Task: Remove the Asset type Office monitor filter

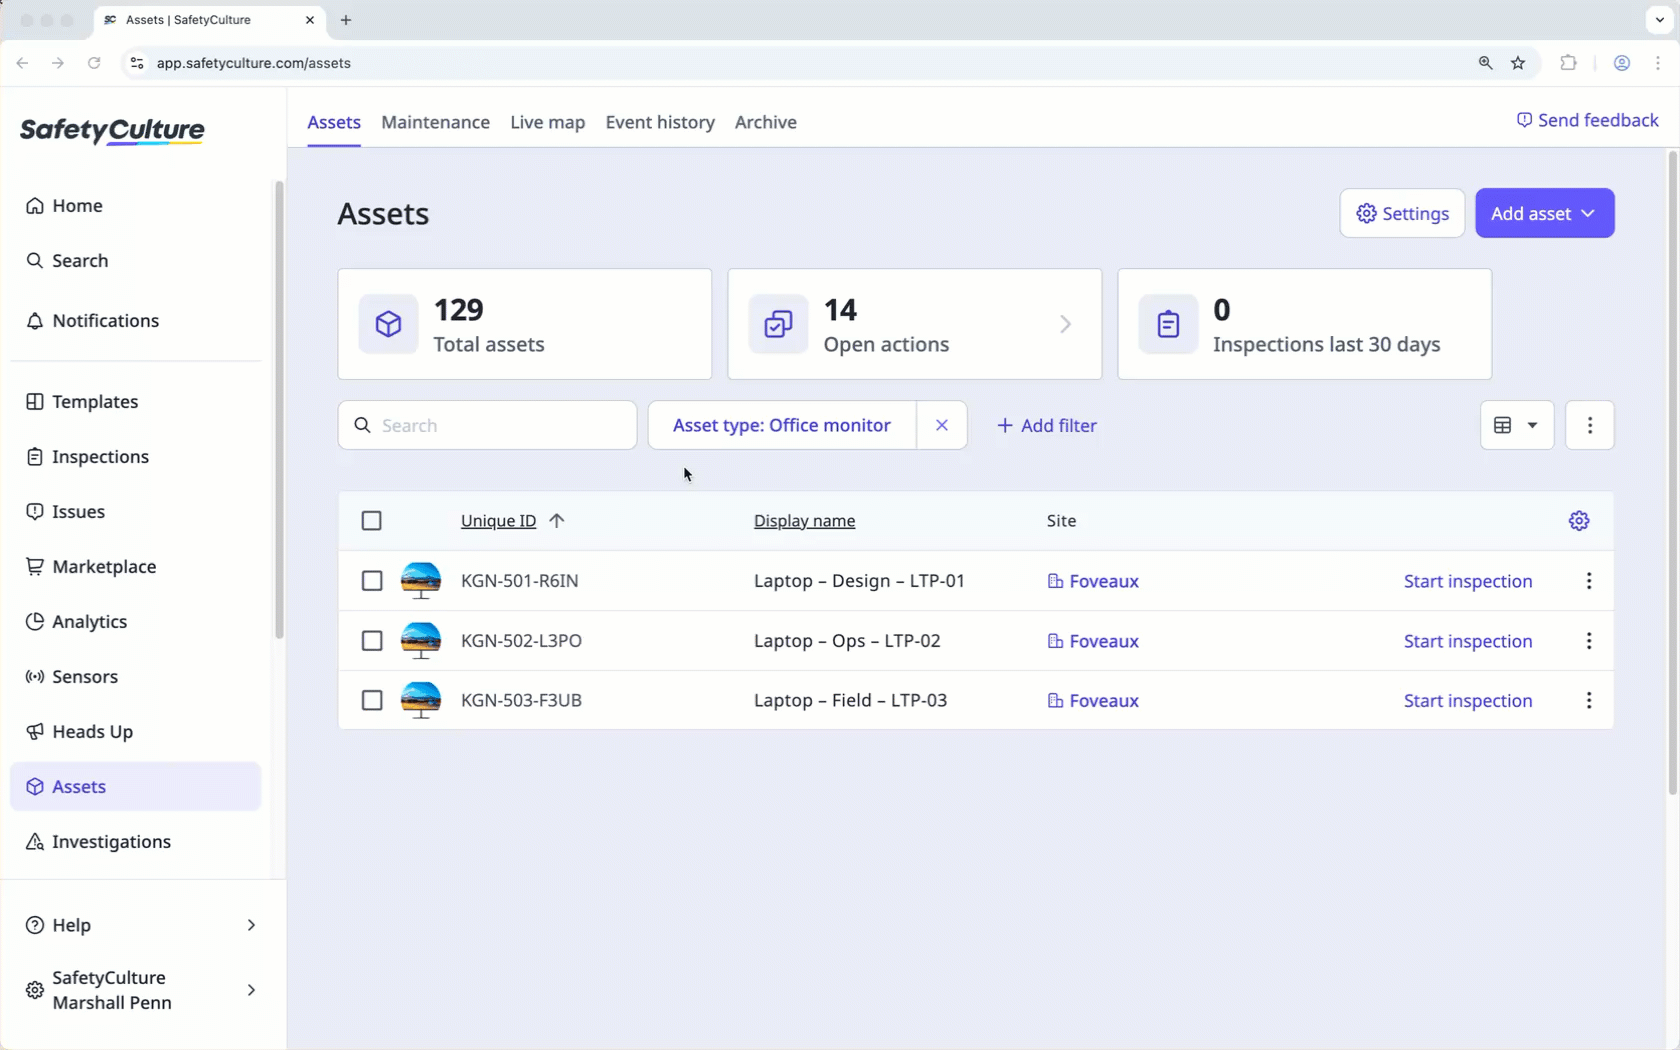Action: click(942, 425)
